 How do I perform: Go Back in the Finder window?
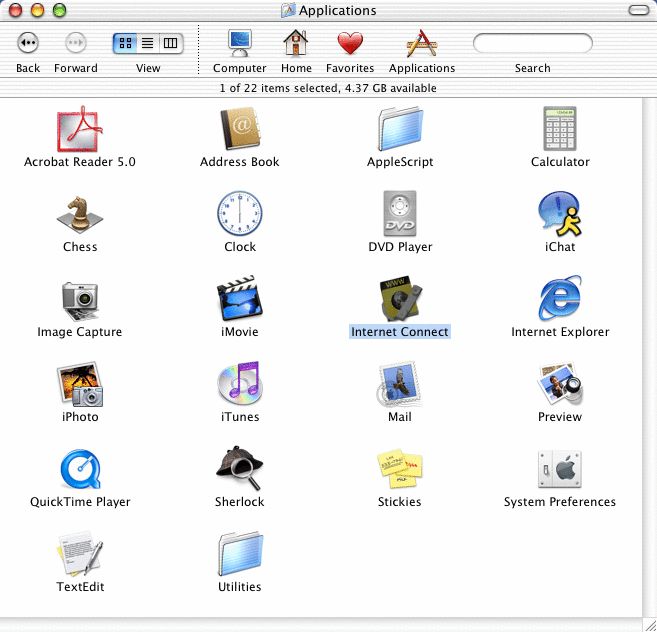pos(28,43)
